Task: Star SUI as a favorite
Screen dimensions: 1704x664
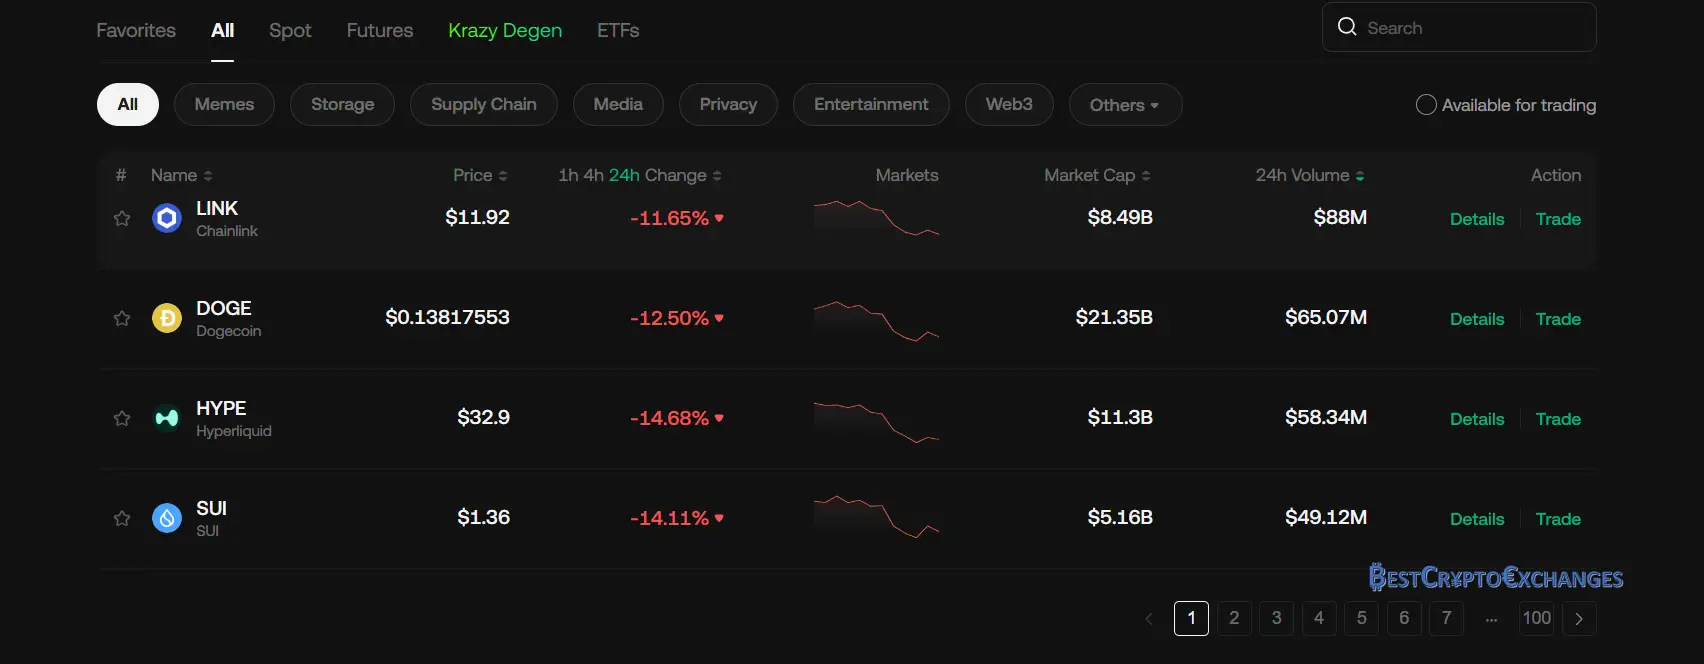Action: pos(122,518)
